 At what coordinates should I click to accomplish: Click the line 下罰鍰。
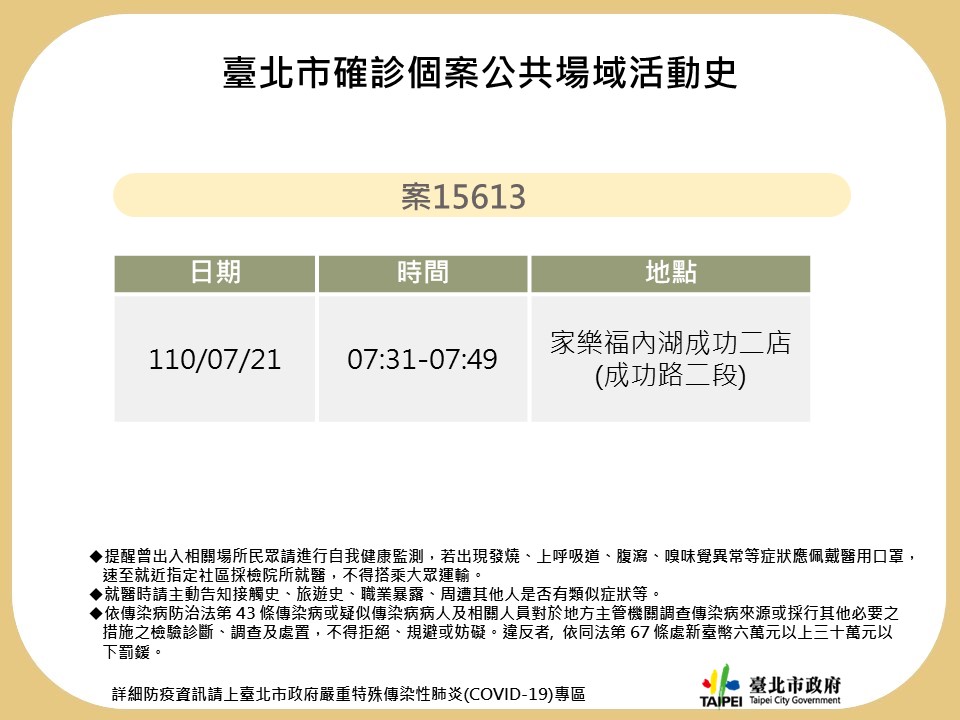click(x=133, y=652)
